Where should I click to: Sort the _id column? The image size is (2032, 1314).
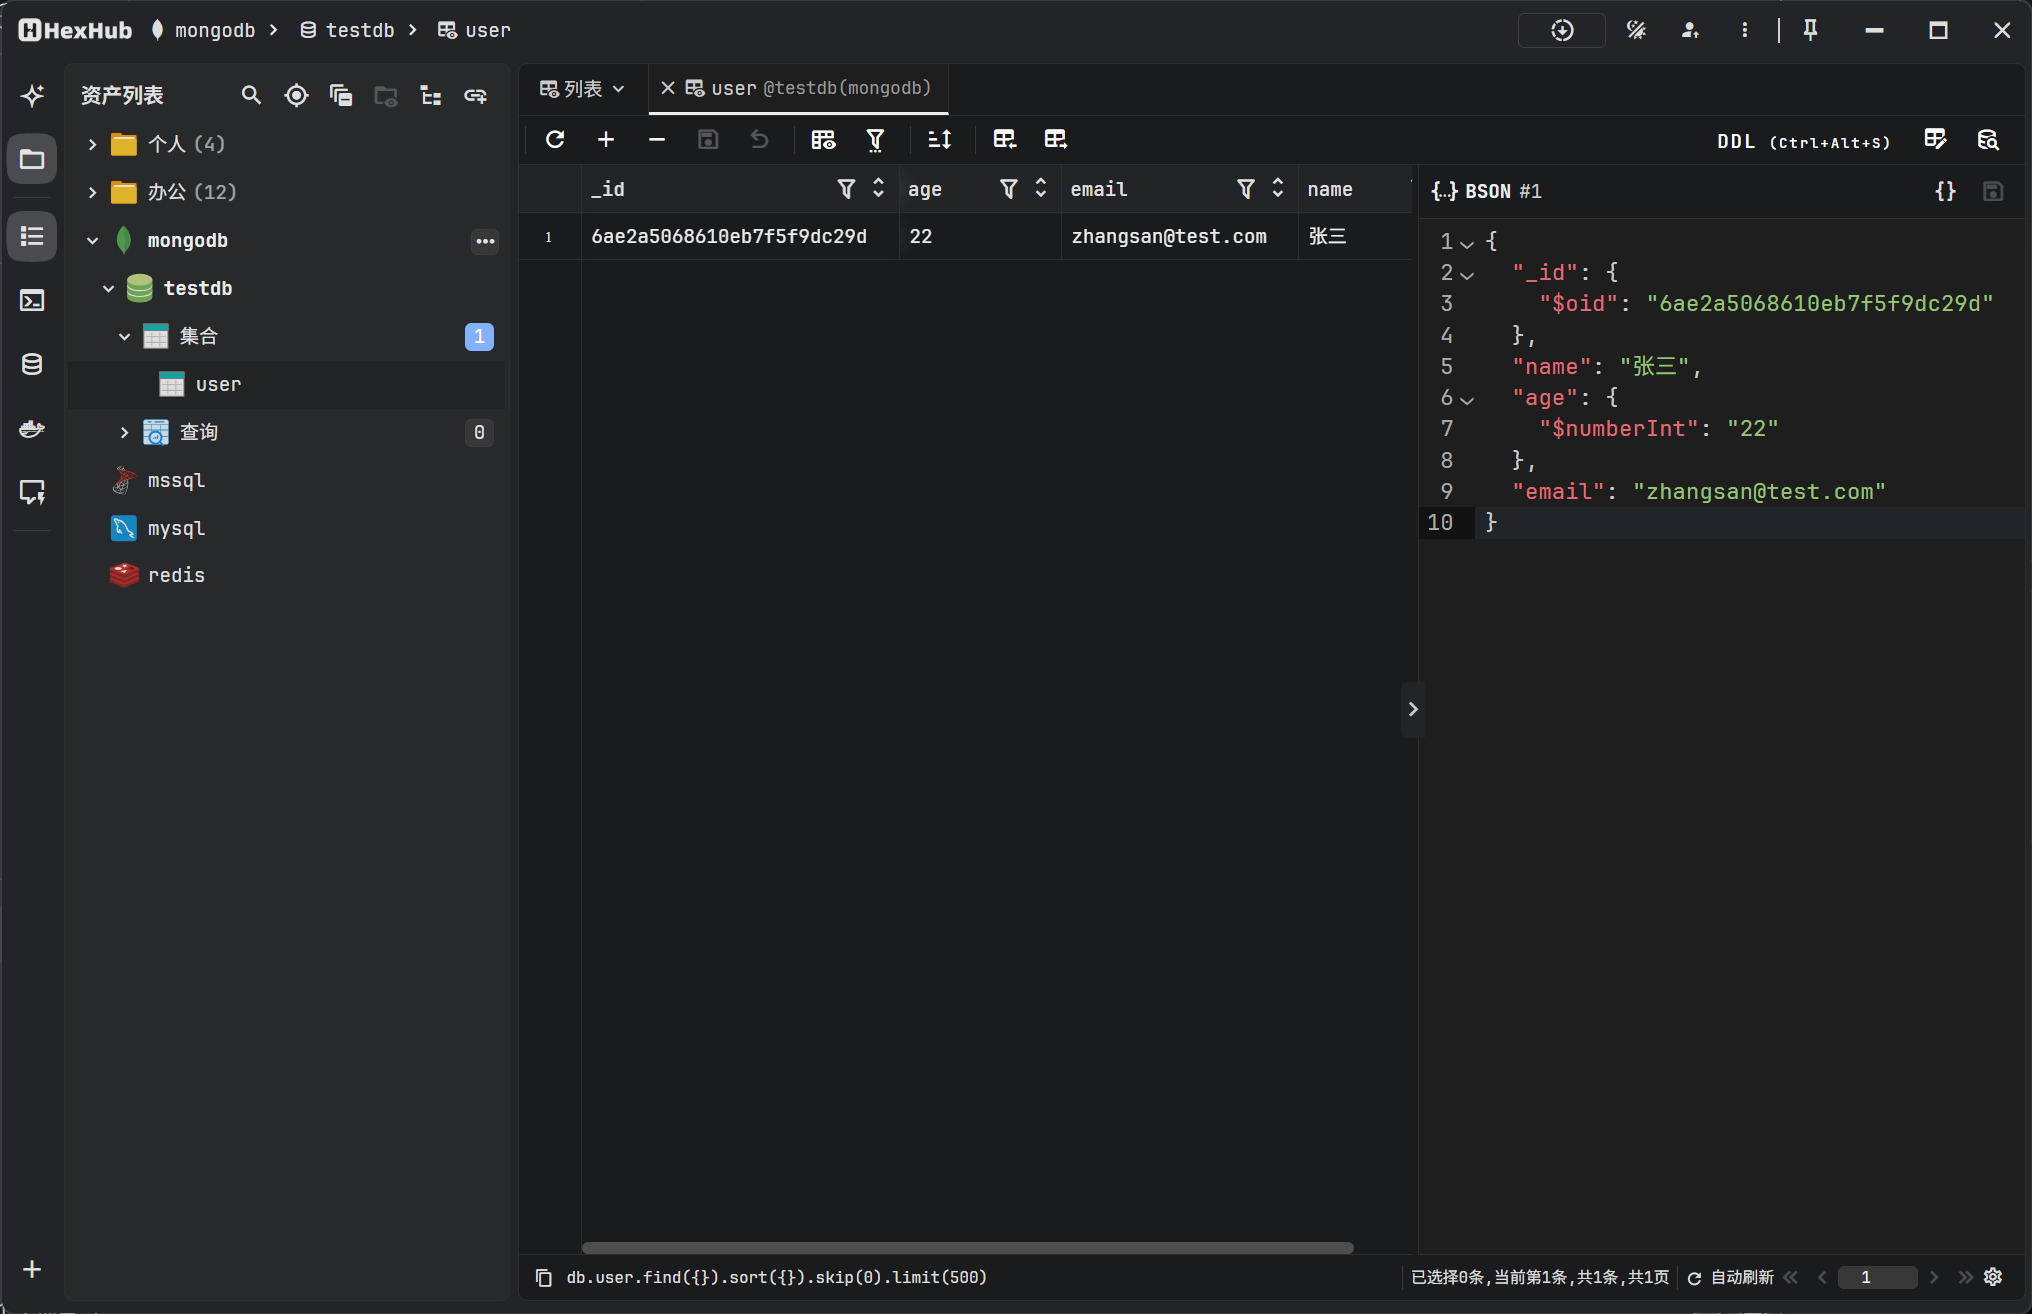click(878, 188)
